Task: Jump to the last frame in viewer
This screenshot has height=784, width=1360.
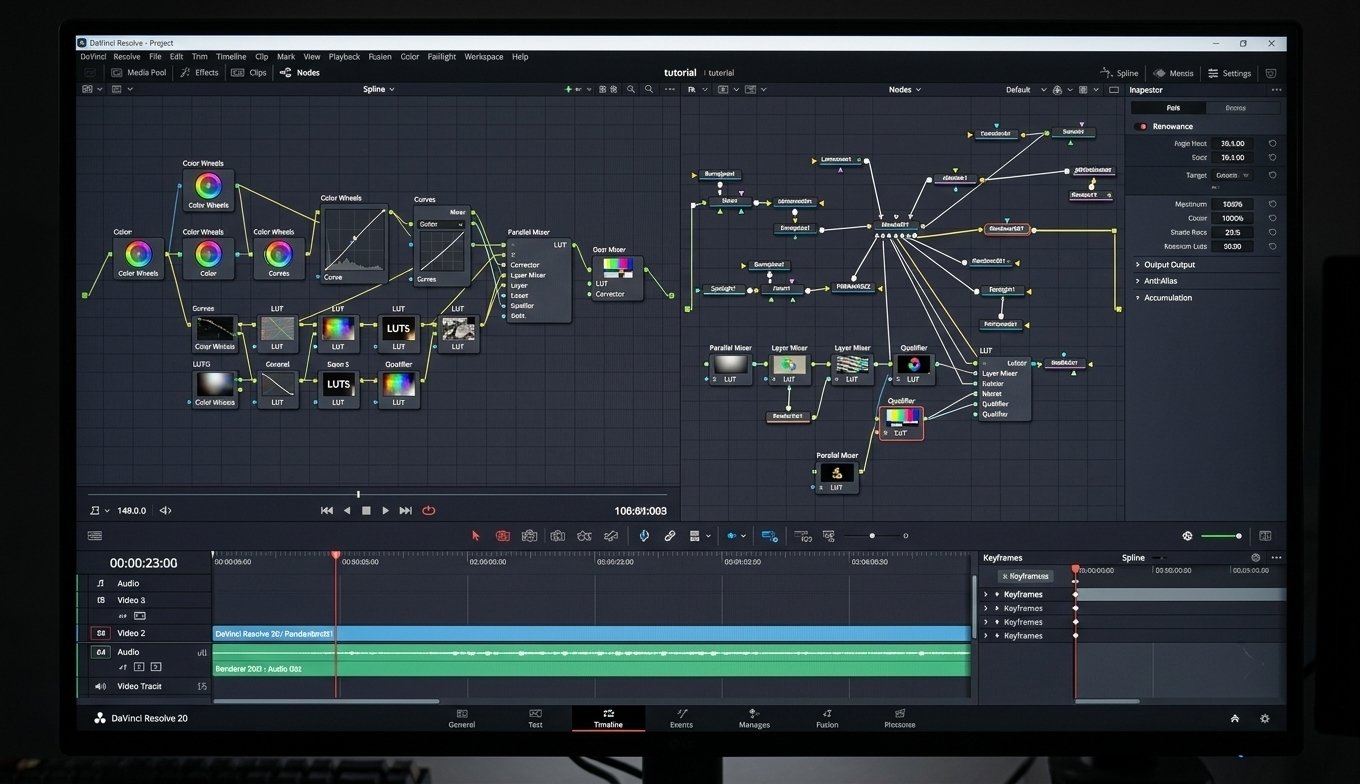Action: [x=405, y=510]
